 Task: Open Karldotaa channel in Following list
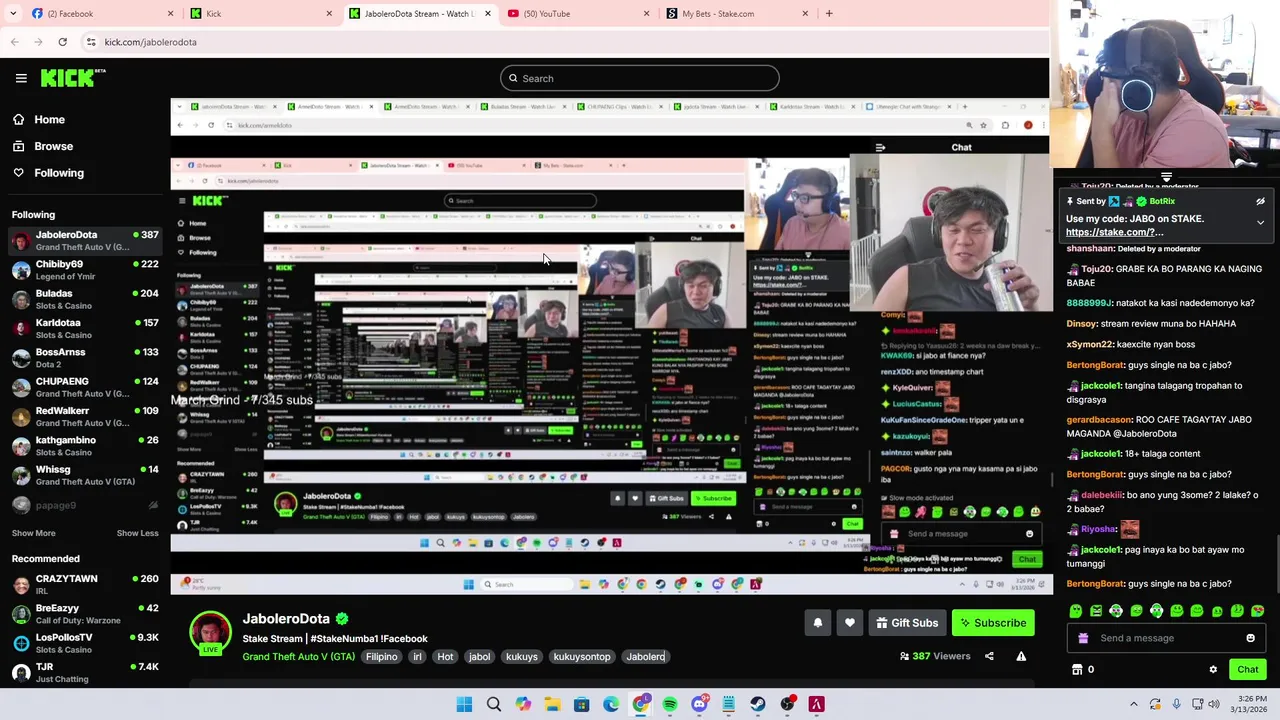tap(85, 329)
